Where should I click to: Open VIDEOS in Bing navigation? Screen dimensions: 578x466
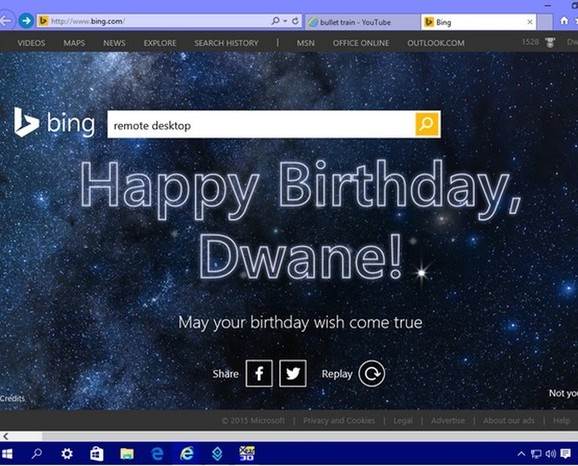click(31, 43)
